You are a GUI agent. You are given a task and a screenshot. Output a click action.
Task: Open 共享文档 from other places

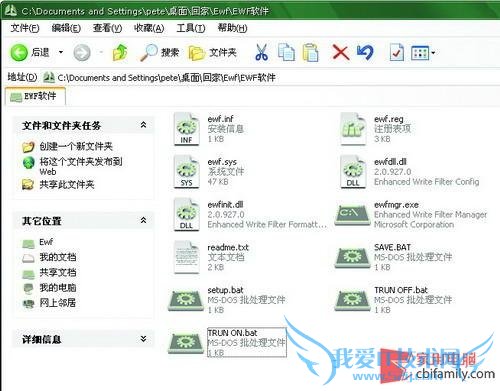coord(58,272)
